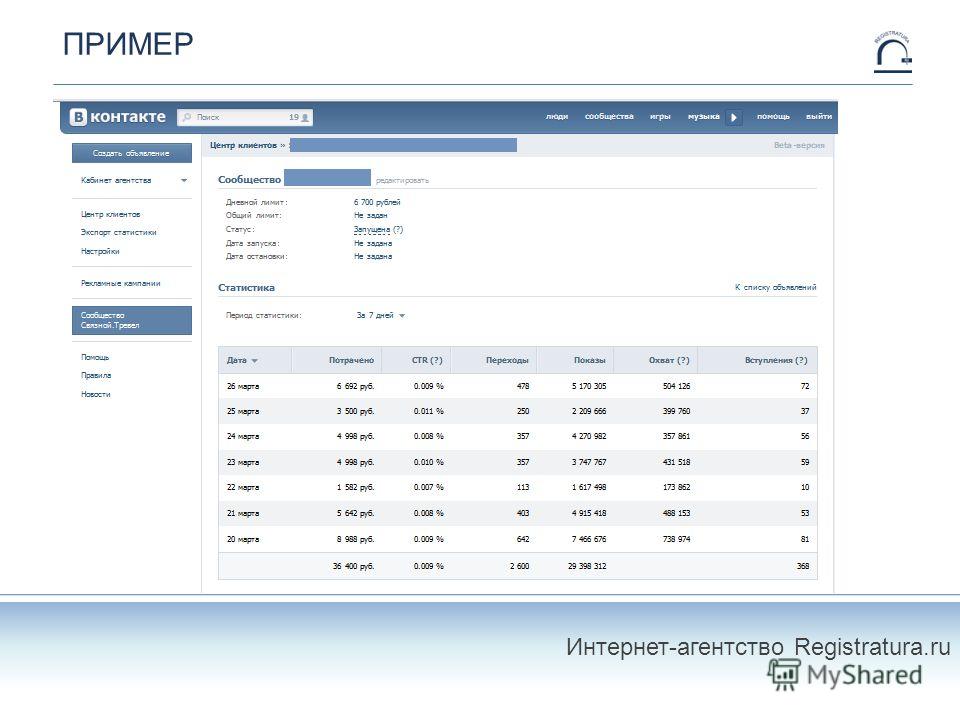The width and height of the screenshot is (960, 720).
Task: Click the 2 600 total clicks cell
Action: (519, 566)
